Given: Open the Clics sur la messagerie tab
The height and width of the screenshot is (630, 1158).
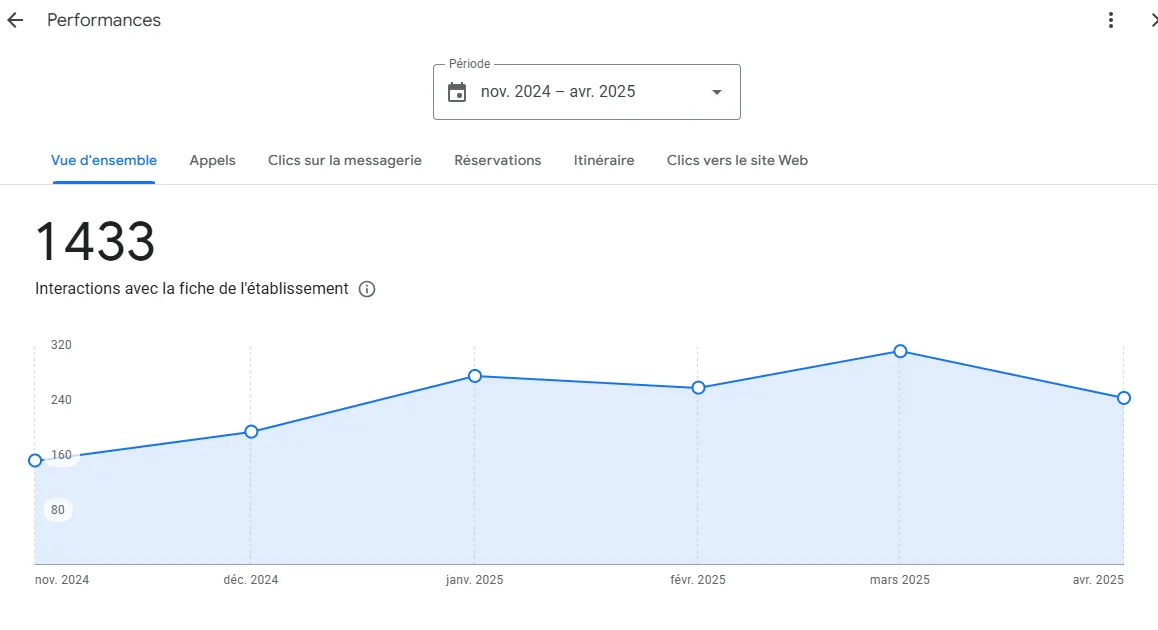Looking at the screenshot, I should [x=344, y=160].
